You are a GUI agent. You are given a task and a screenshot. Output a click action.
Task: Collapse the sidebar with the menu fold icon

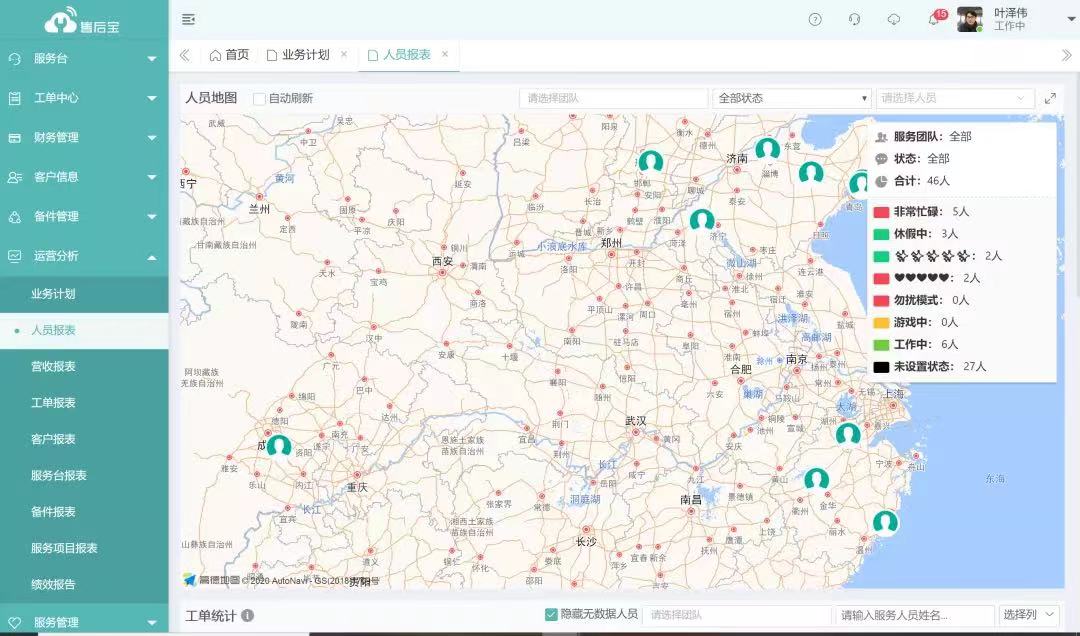[189, 20]
